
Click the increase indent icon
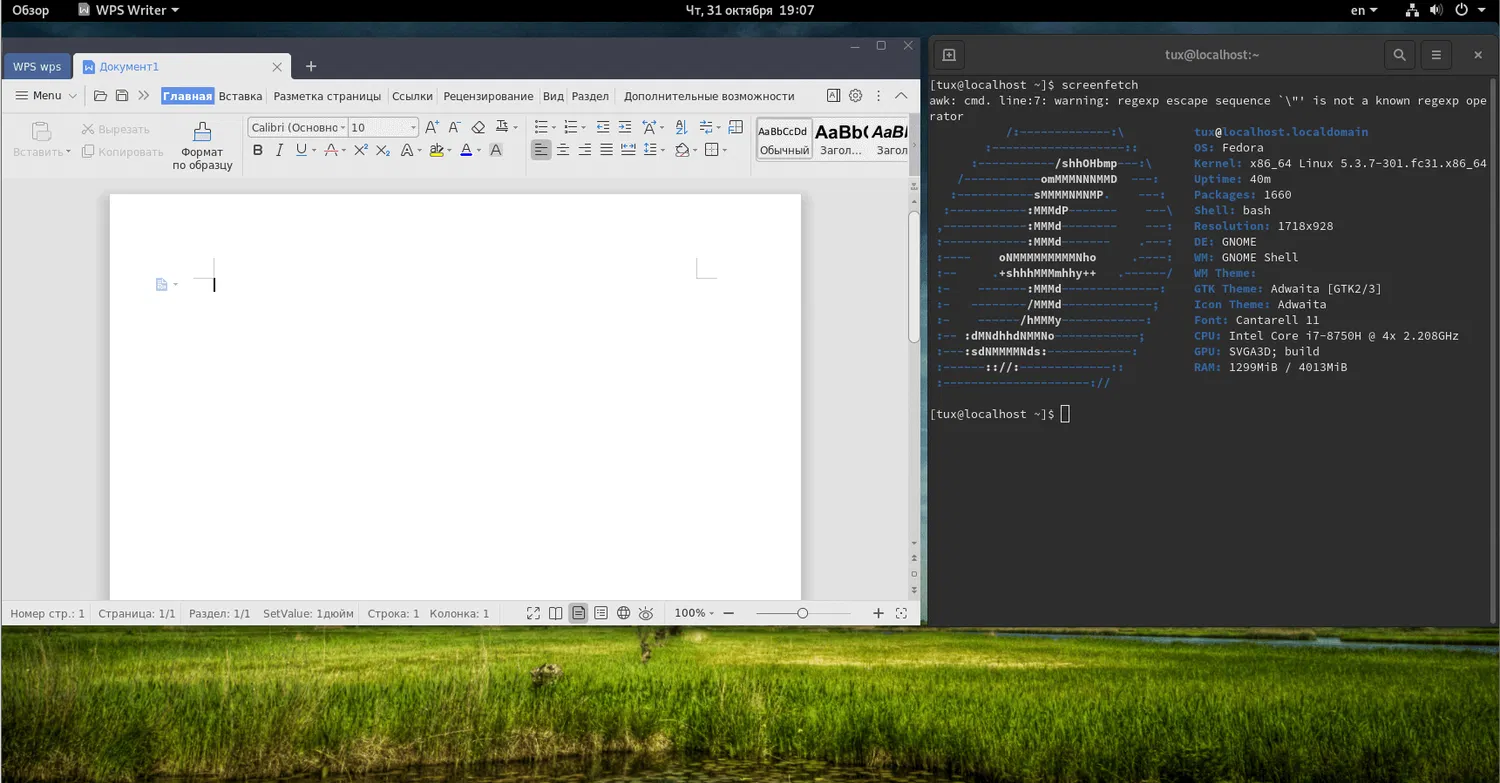pyautogui.click(x=625, y=127)
